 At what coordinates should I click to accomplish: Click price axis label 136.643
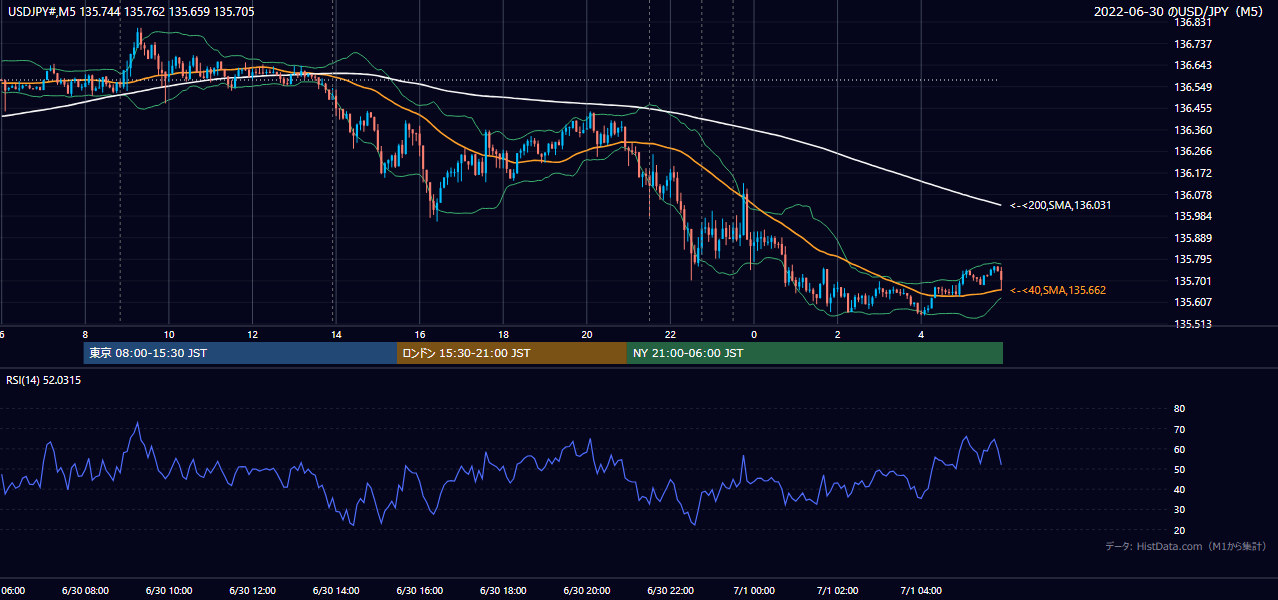(x=1192, y=66)
